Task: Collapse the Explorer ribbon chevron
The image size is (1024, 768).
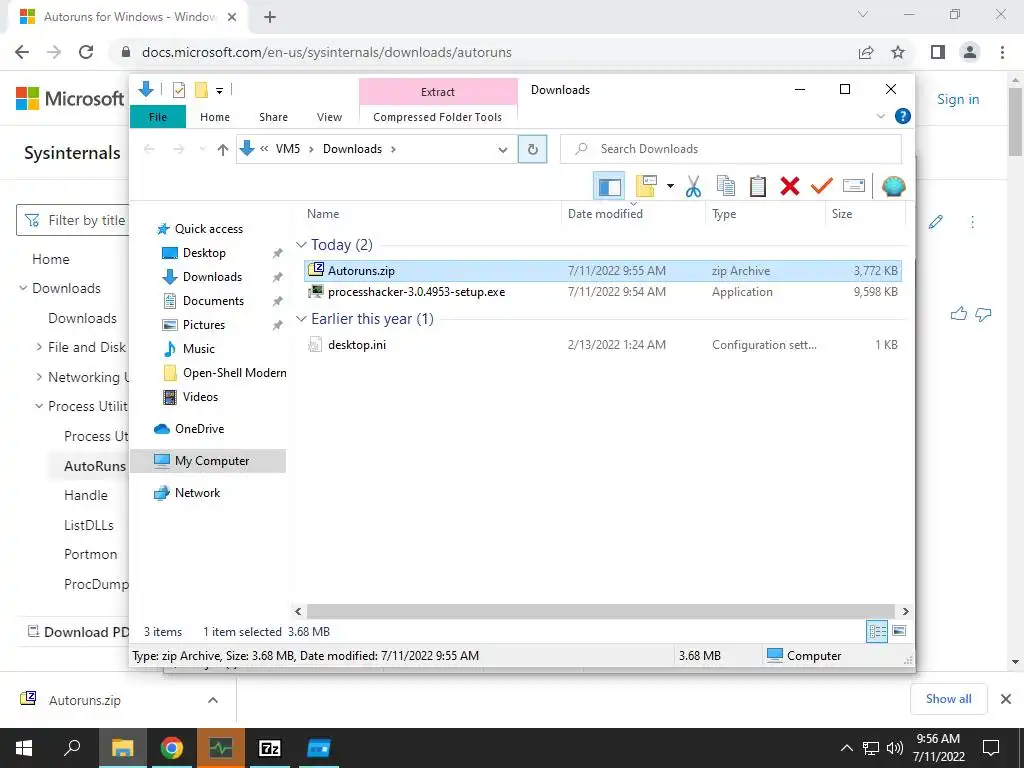Action: click(880, 116)
